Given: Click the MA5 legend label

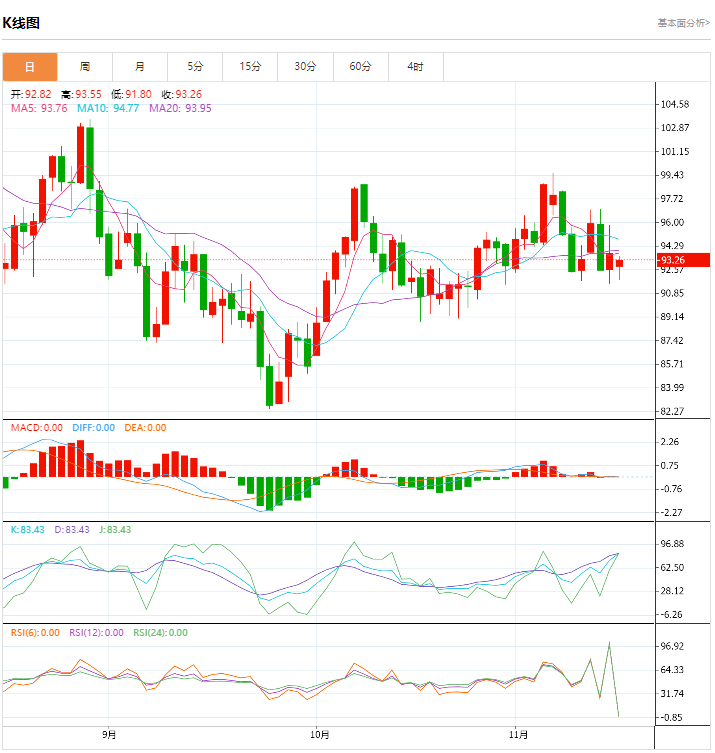Looking at the screenshot, I should click(39, 108).
